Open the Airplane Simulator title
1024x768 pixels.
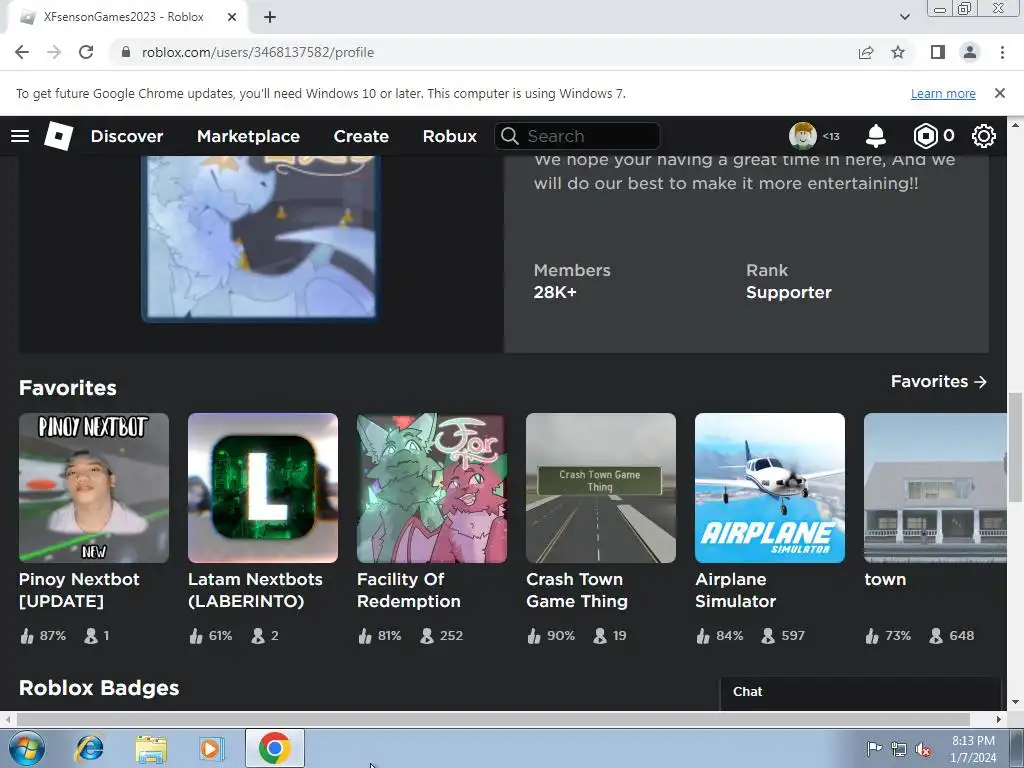736,590
